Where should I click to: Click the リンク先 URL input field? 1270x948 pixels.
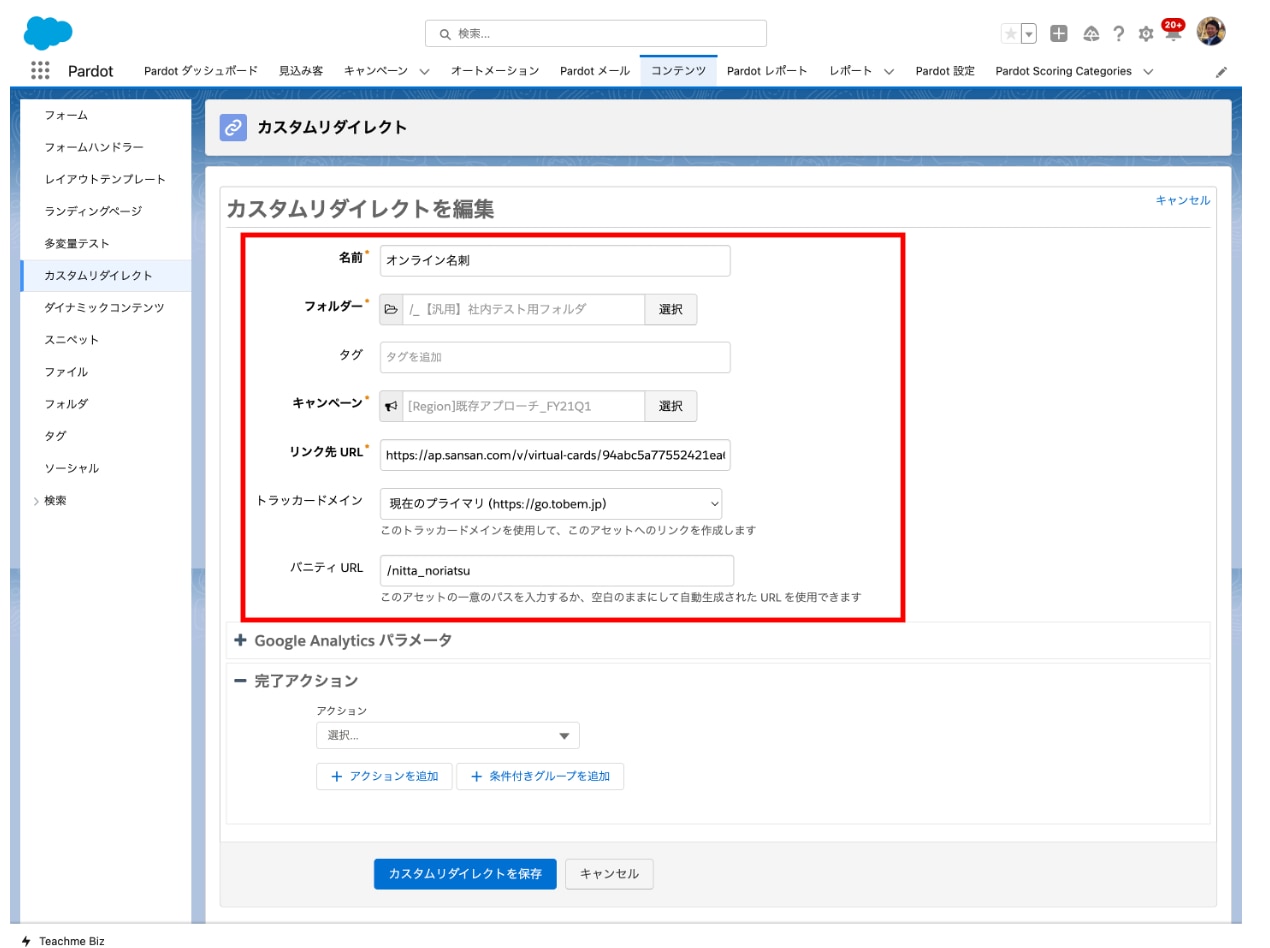coord(555,454)
